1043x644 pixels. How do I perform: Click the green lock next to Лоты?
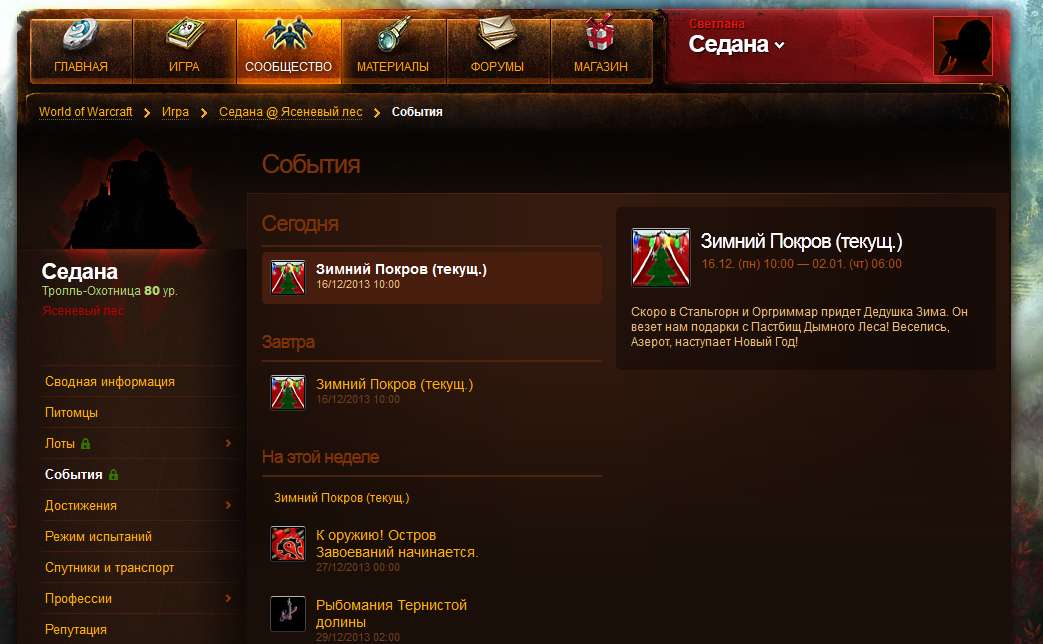pyautogui.click(x=85, y=444)
